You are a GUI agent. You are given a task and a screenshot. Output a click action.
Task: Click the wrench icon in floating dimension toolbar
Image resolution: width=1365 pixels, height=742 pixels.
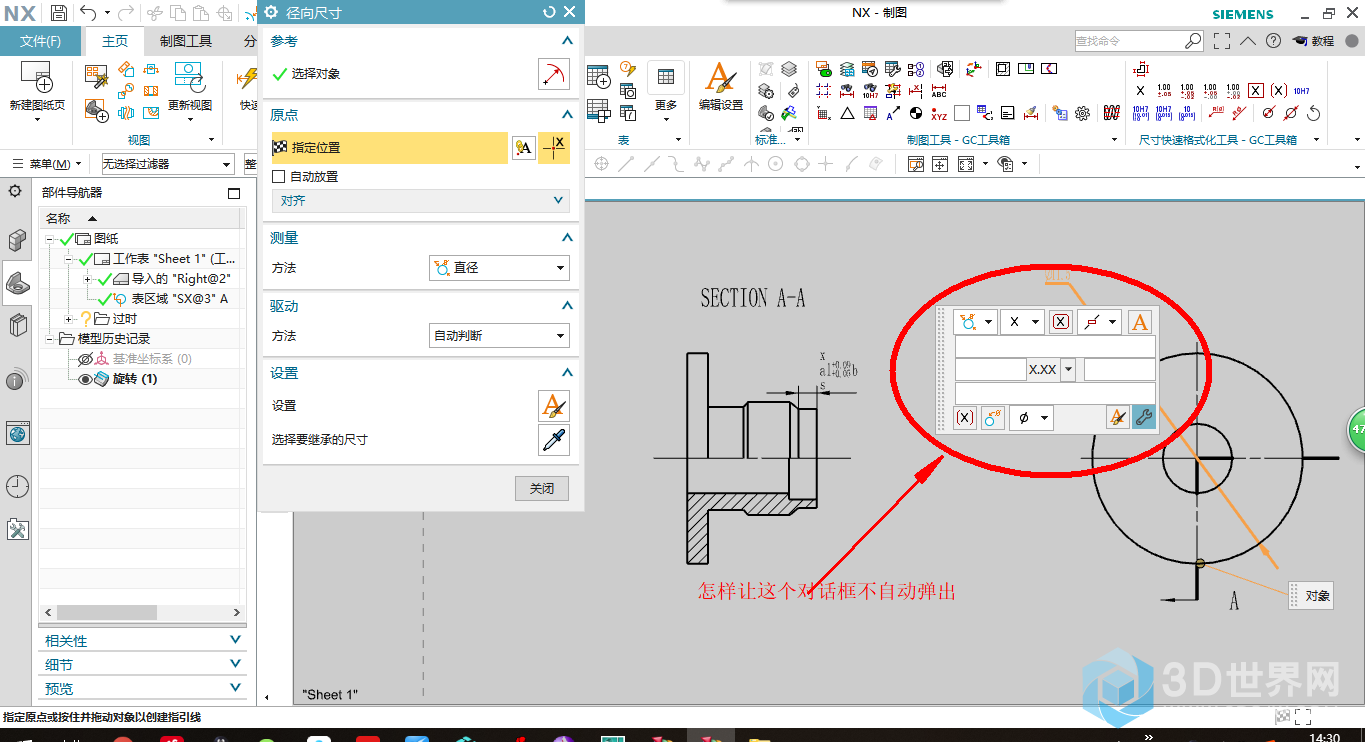click(x=1144, y=418)
